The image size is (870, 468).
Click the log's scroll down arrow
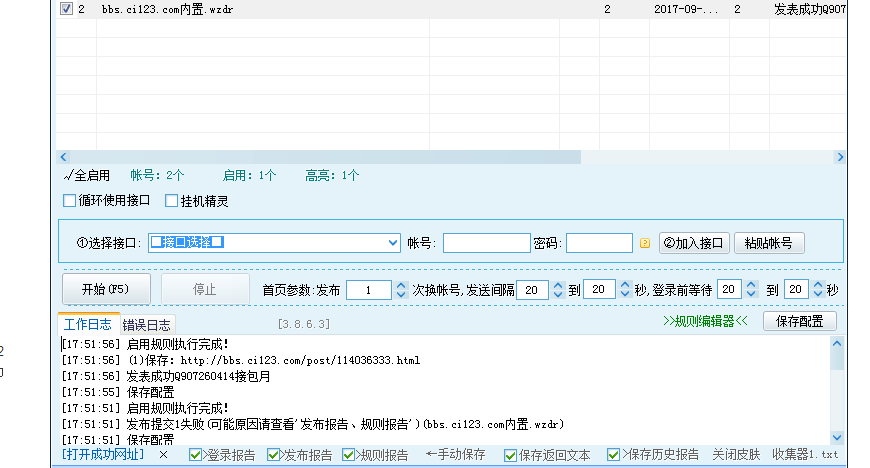coord(837,437)
